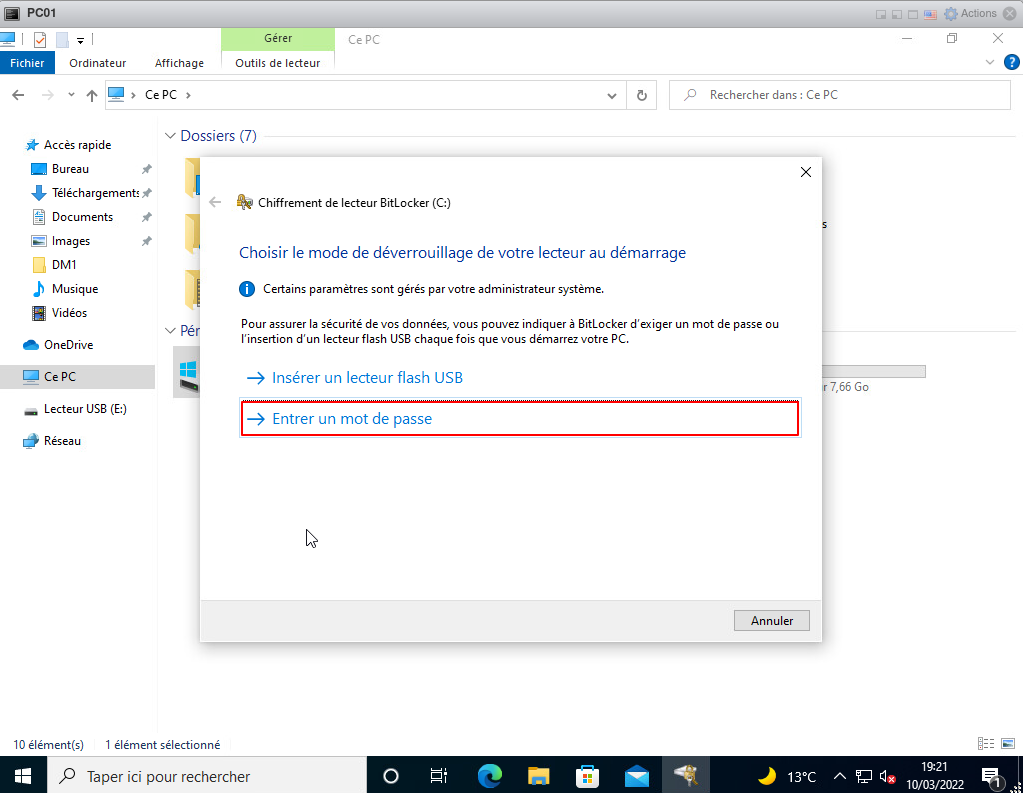Open the recent locations dropdown arrow

coord(71,96)
